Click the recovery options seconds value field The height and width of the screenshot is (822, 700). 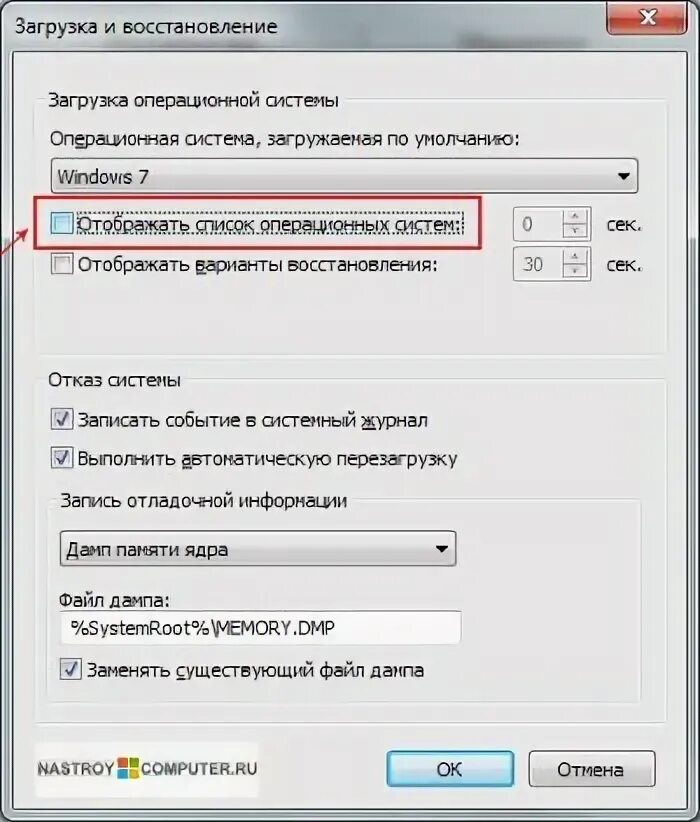pyautogui.click(x=539, y=264)
